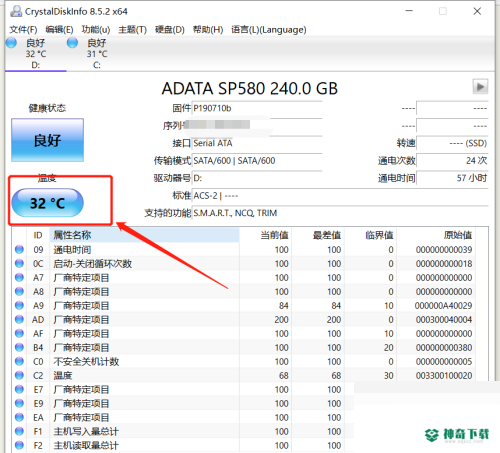Click the status dot for row EA
This screenshot has height=453, width=500.
pyautogui.click(x=19, y=418)
